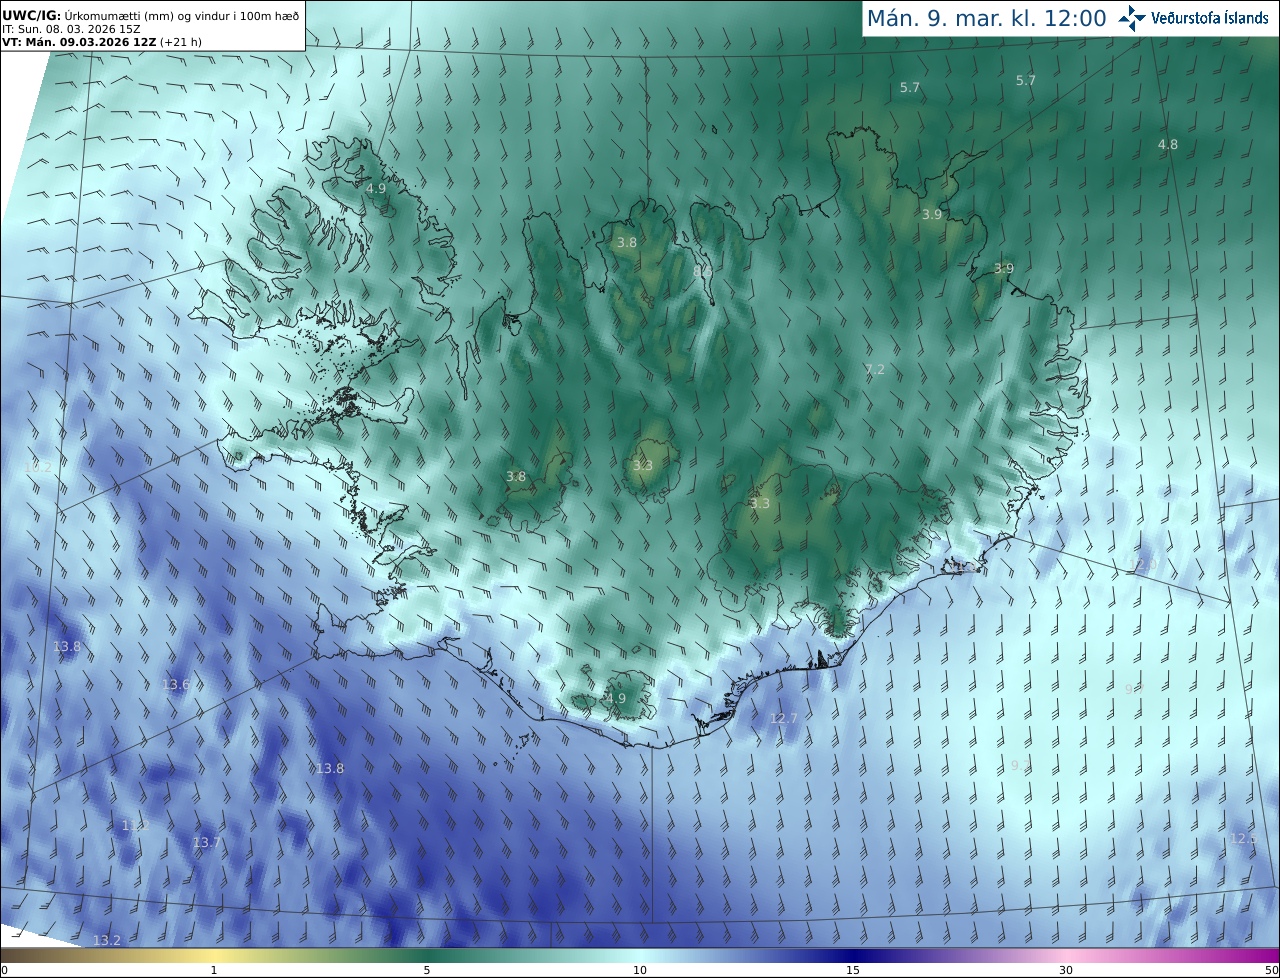This screenshot has height=978, width=1280.
Task: Click the 12.7 value off the south coast
Action: pos(785,718)
